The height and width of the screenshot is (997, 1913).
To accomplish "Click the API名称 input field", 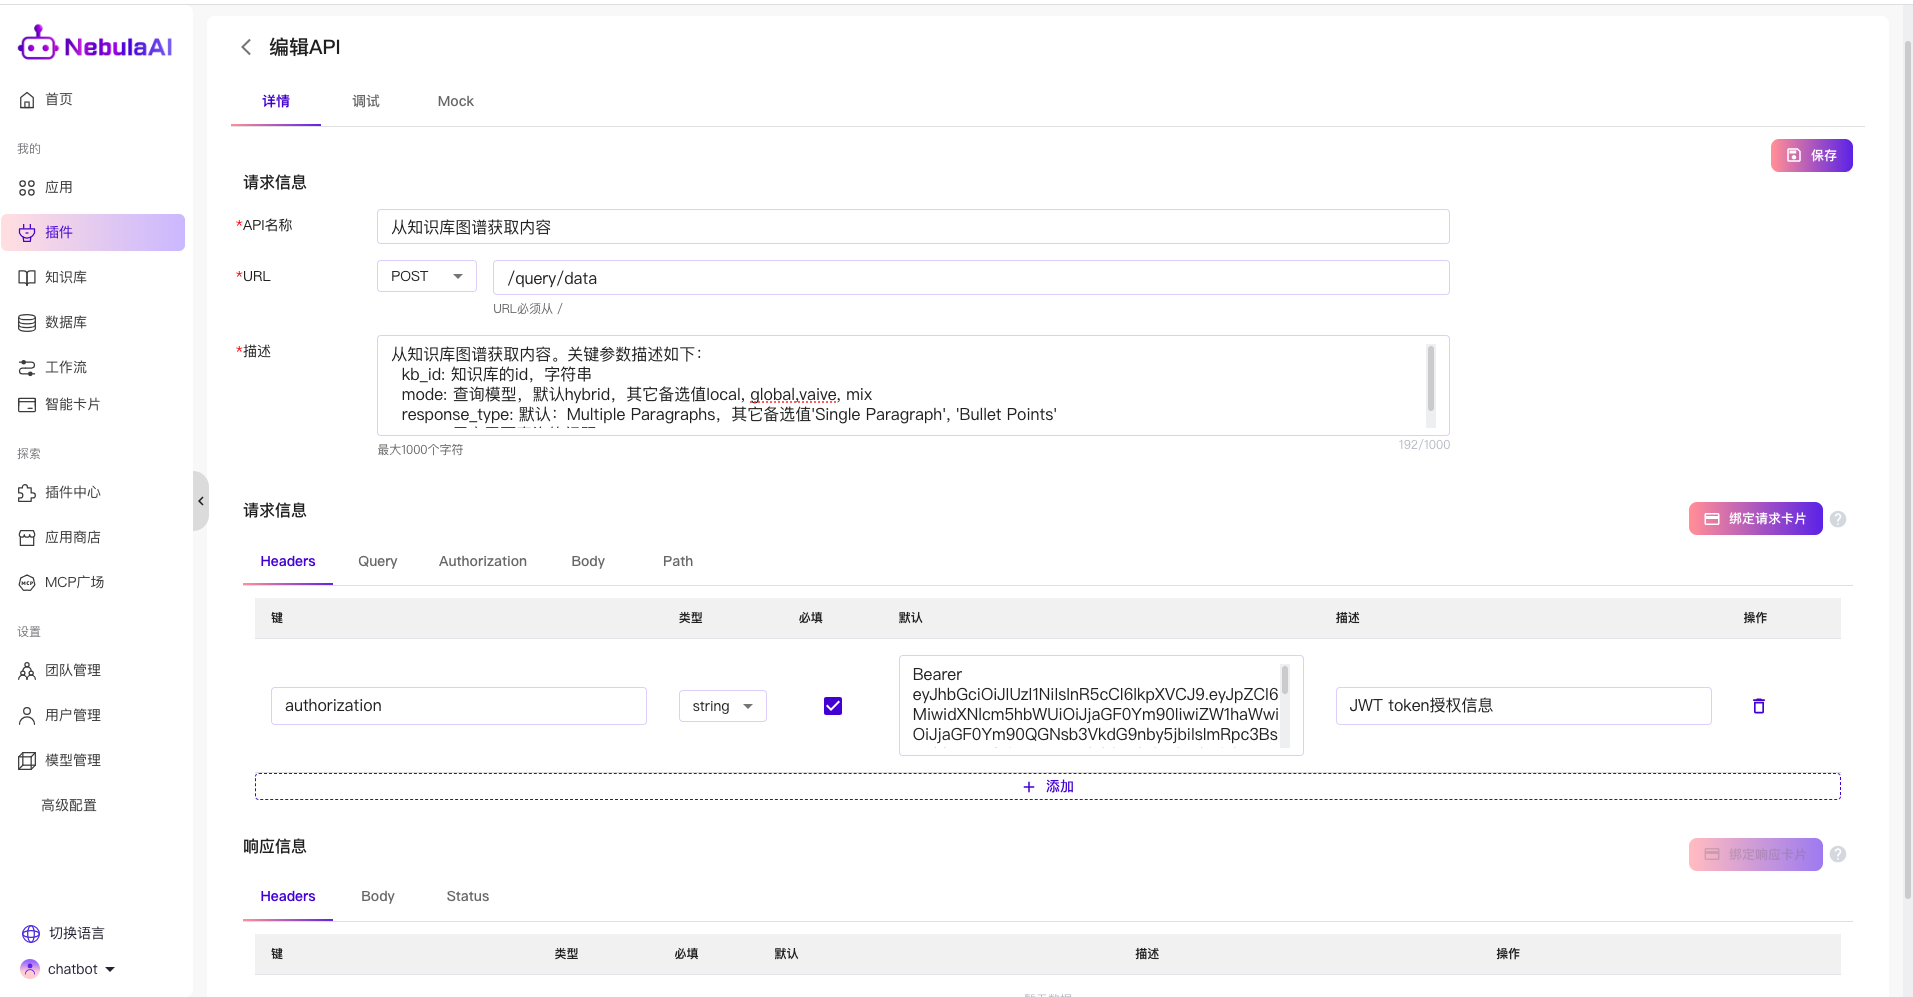I will coord(912,227).
